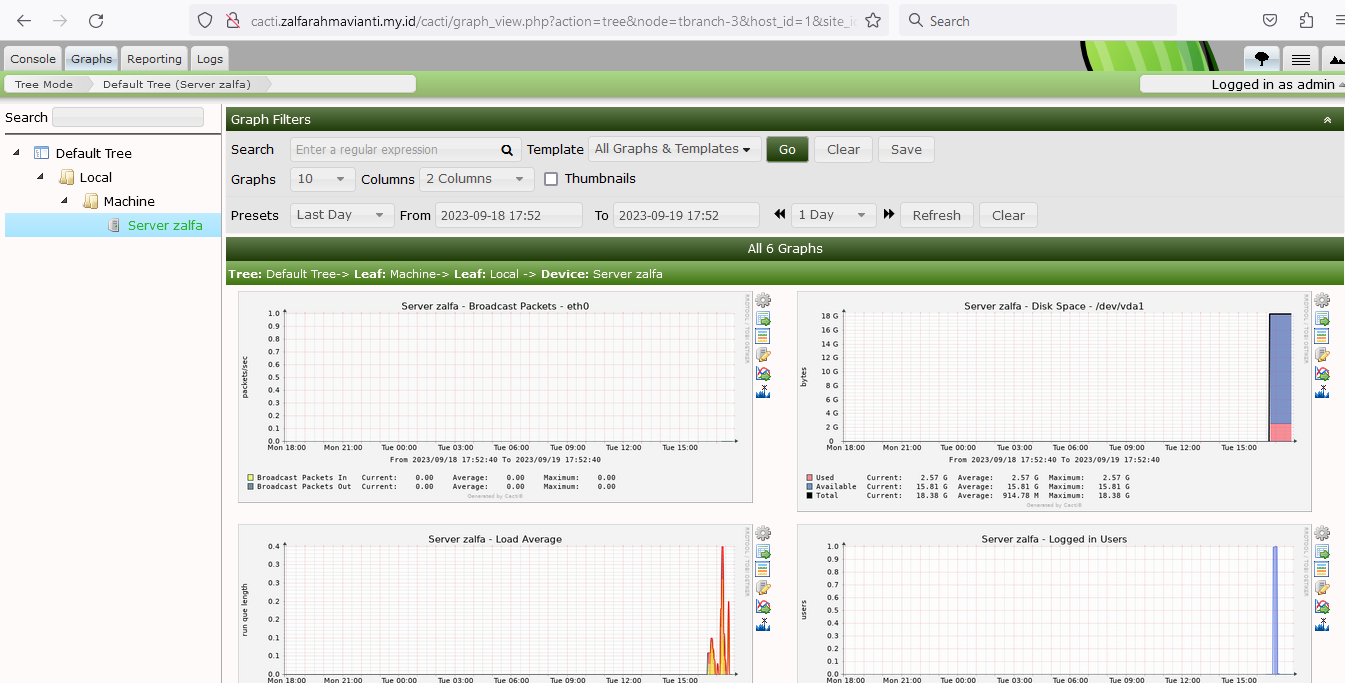Open gear icon beside Disk Space graph
This screenshot has height=683, width=1345.
point(1322,300)
